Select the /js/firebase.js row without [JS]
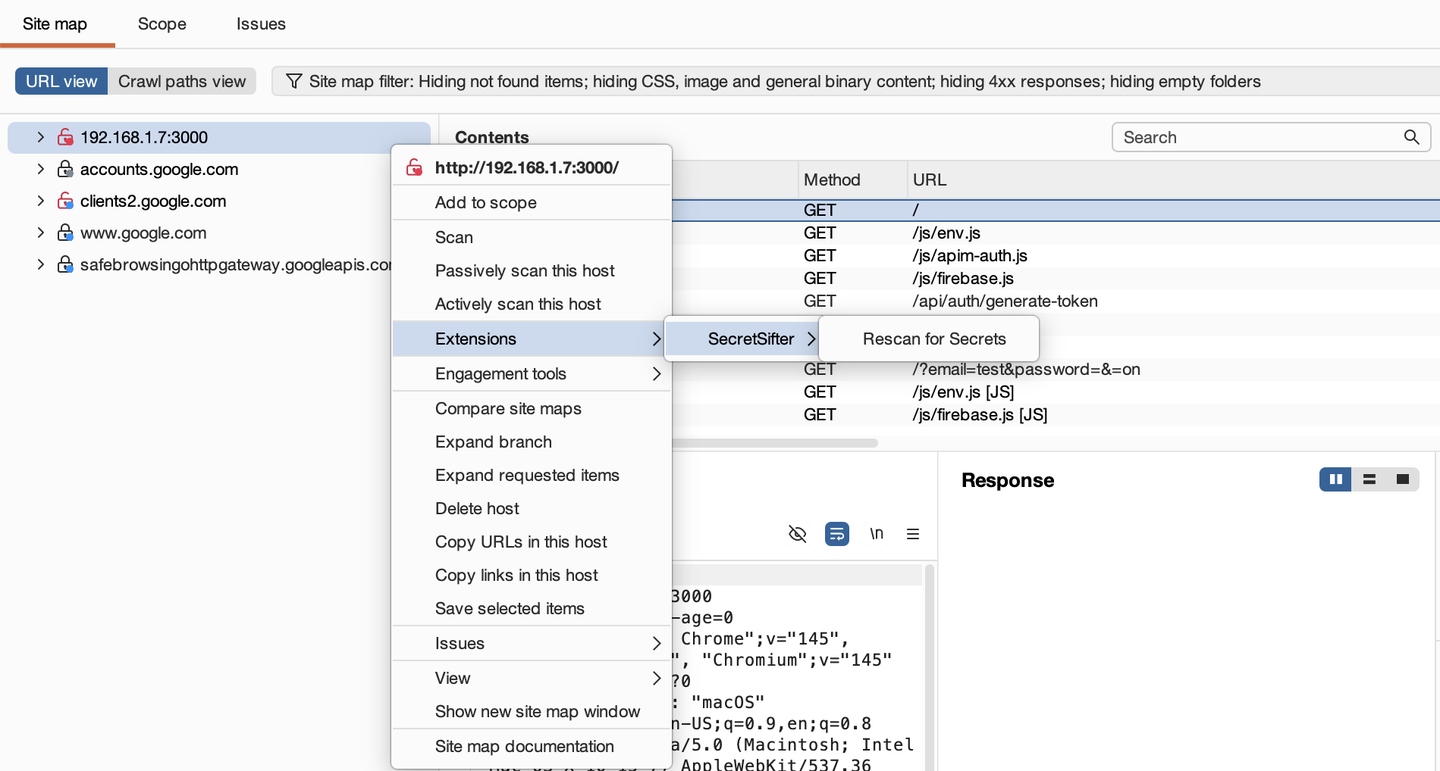The width and height of the screenshot is (1440, 771). coord(1055,278)
